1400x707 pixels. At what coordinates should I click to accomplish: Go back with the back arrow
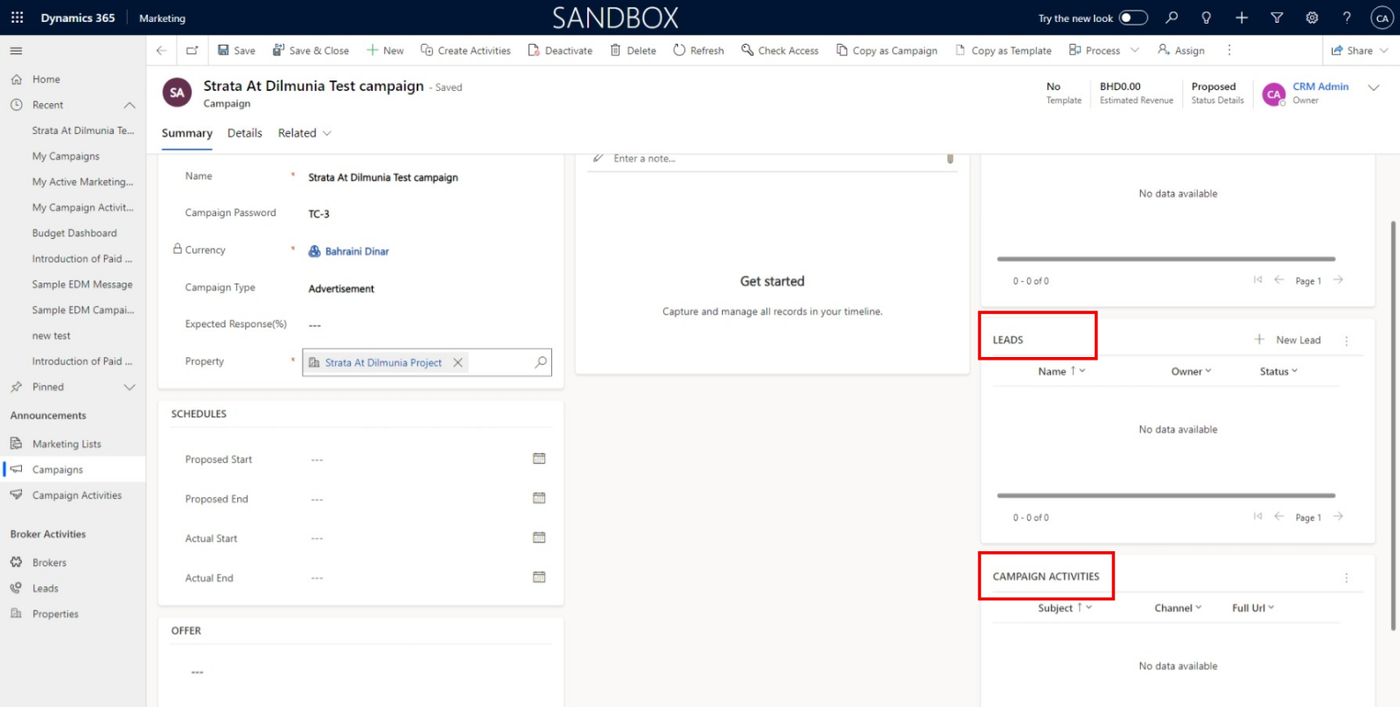point(161,50)
